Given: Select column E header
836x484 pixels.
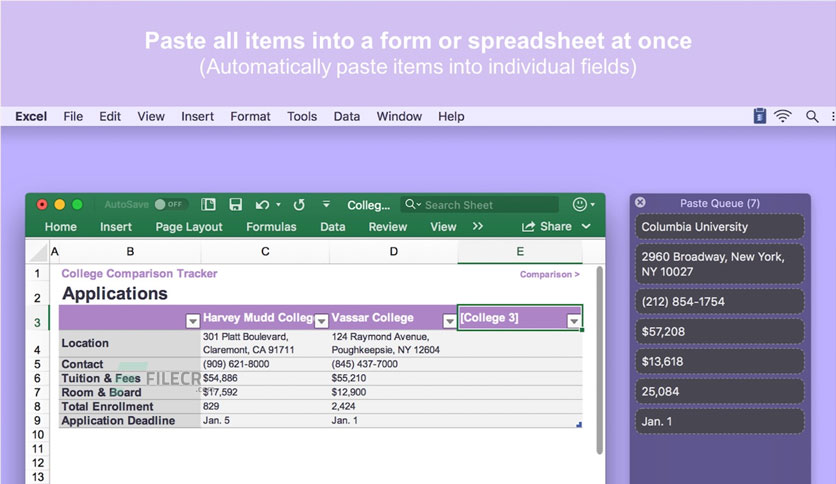Looking at the screenshot, I should (520, 252).
